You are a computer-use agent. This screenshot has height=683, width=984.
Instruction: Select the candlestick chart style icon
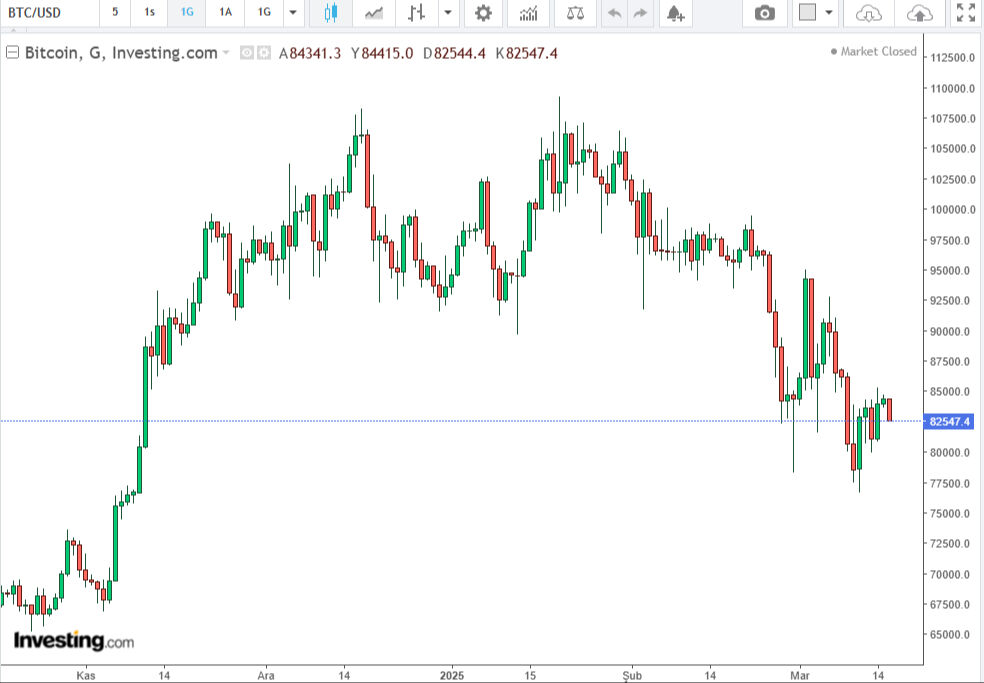pos(332,13)
